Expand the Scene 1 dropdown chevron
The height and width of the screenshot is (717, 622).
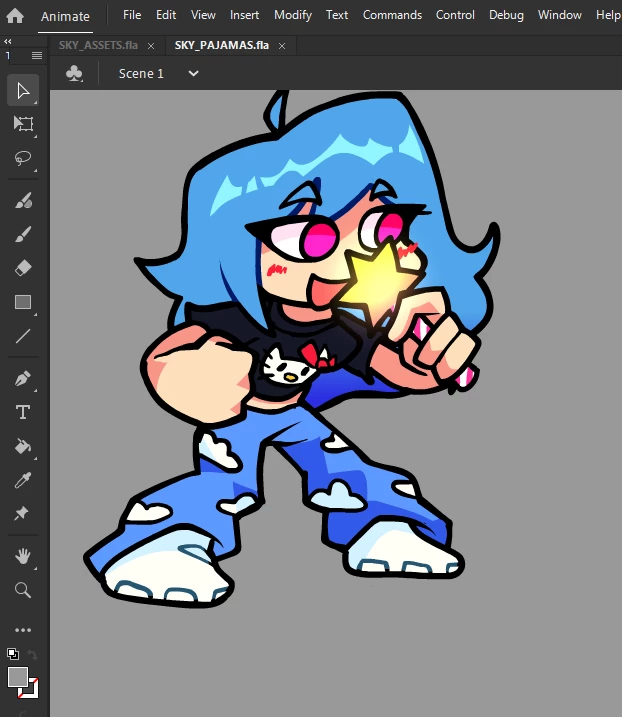tap(193, 73)
